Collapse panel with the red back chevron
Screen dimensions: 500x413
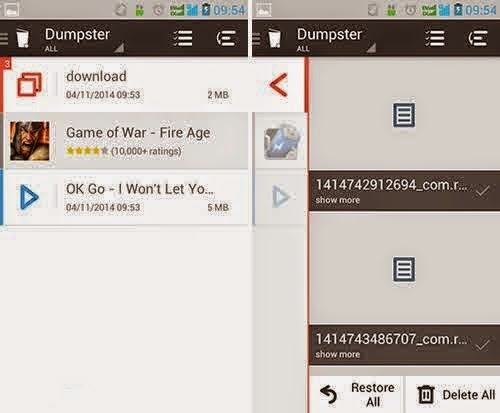click(x=279, y=85)
